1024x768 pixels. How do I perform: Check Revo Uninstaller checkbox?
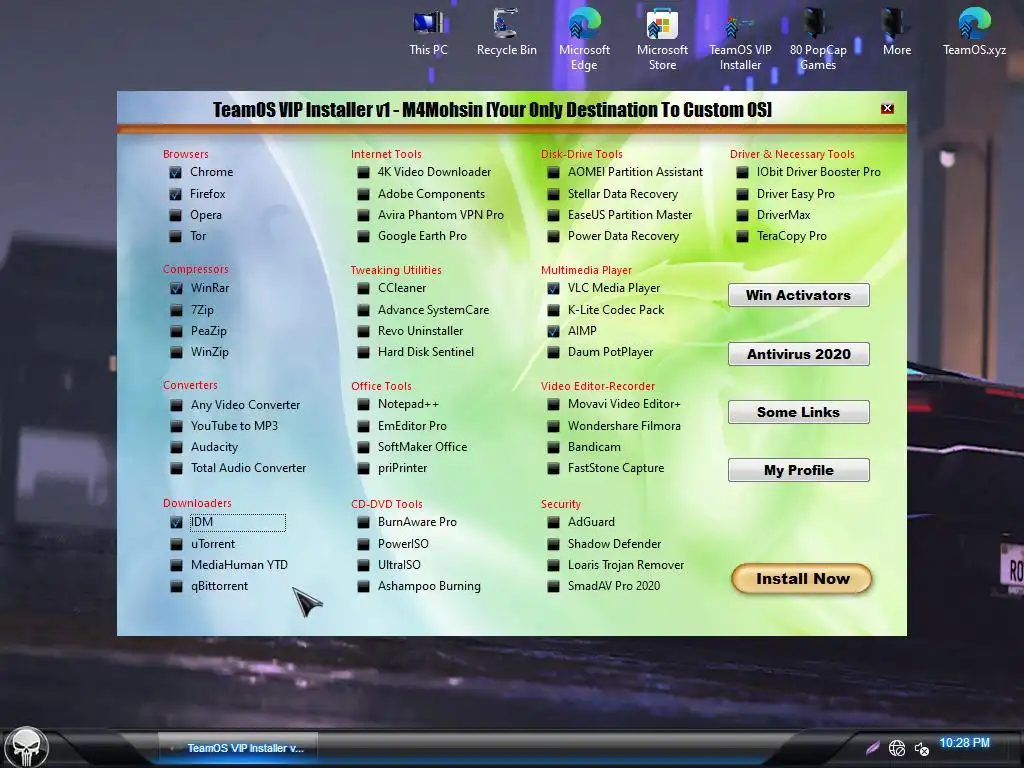[364, 331]
